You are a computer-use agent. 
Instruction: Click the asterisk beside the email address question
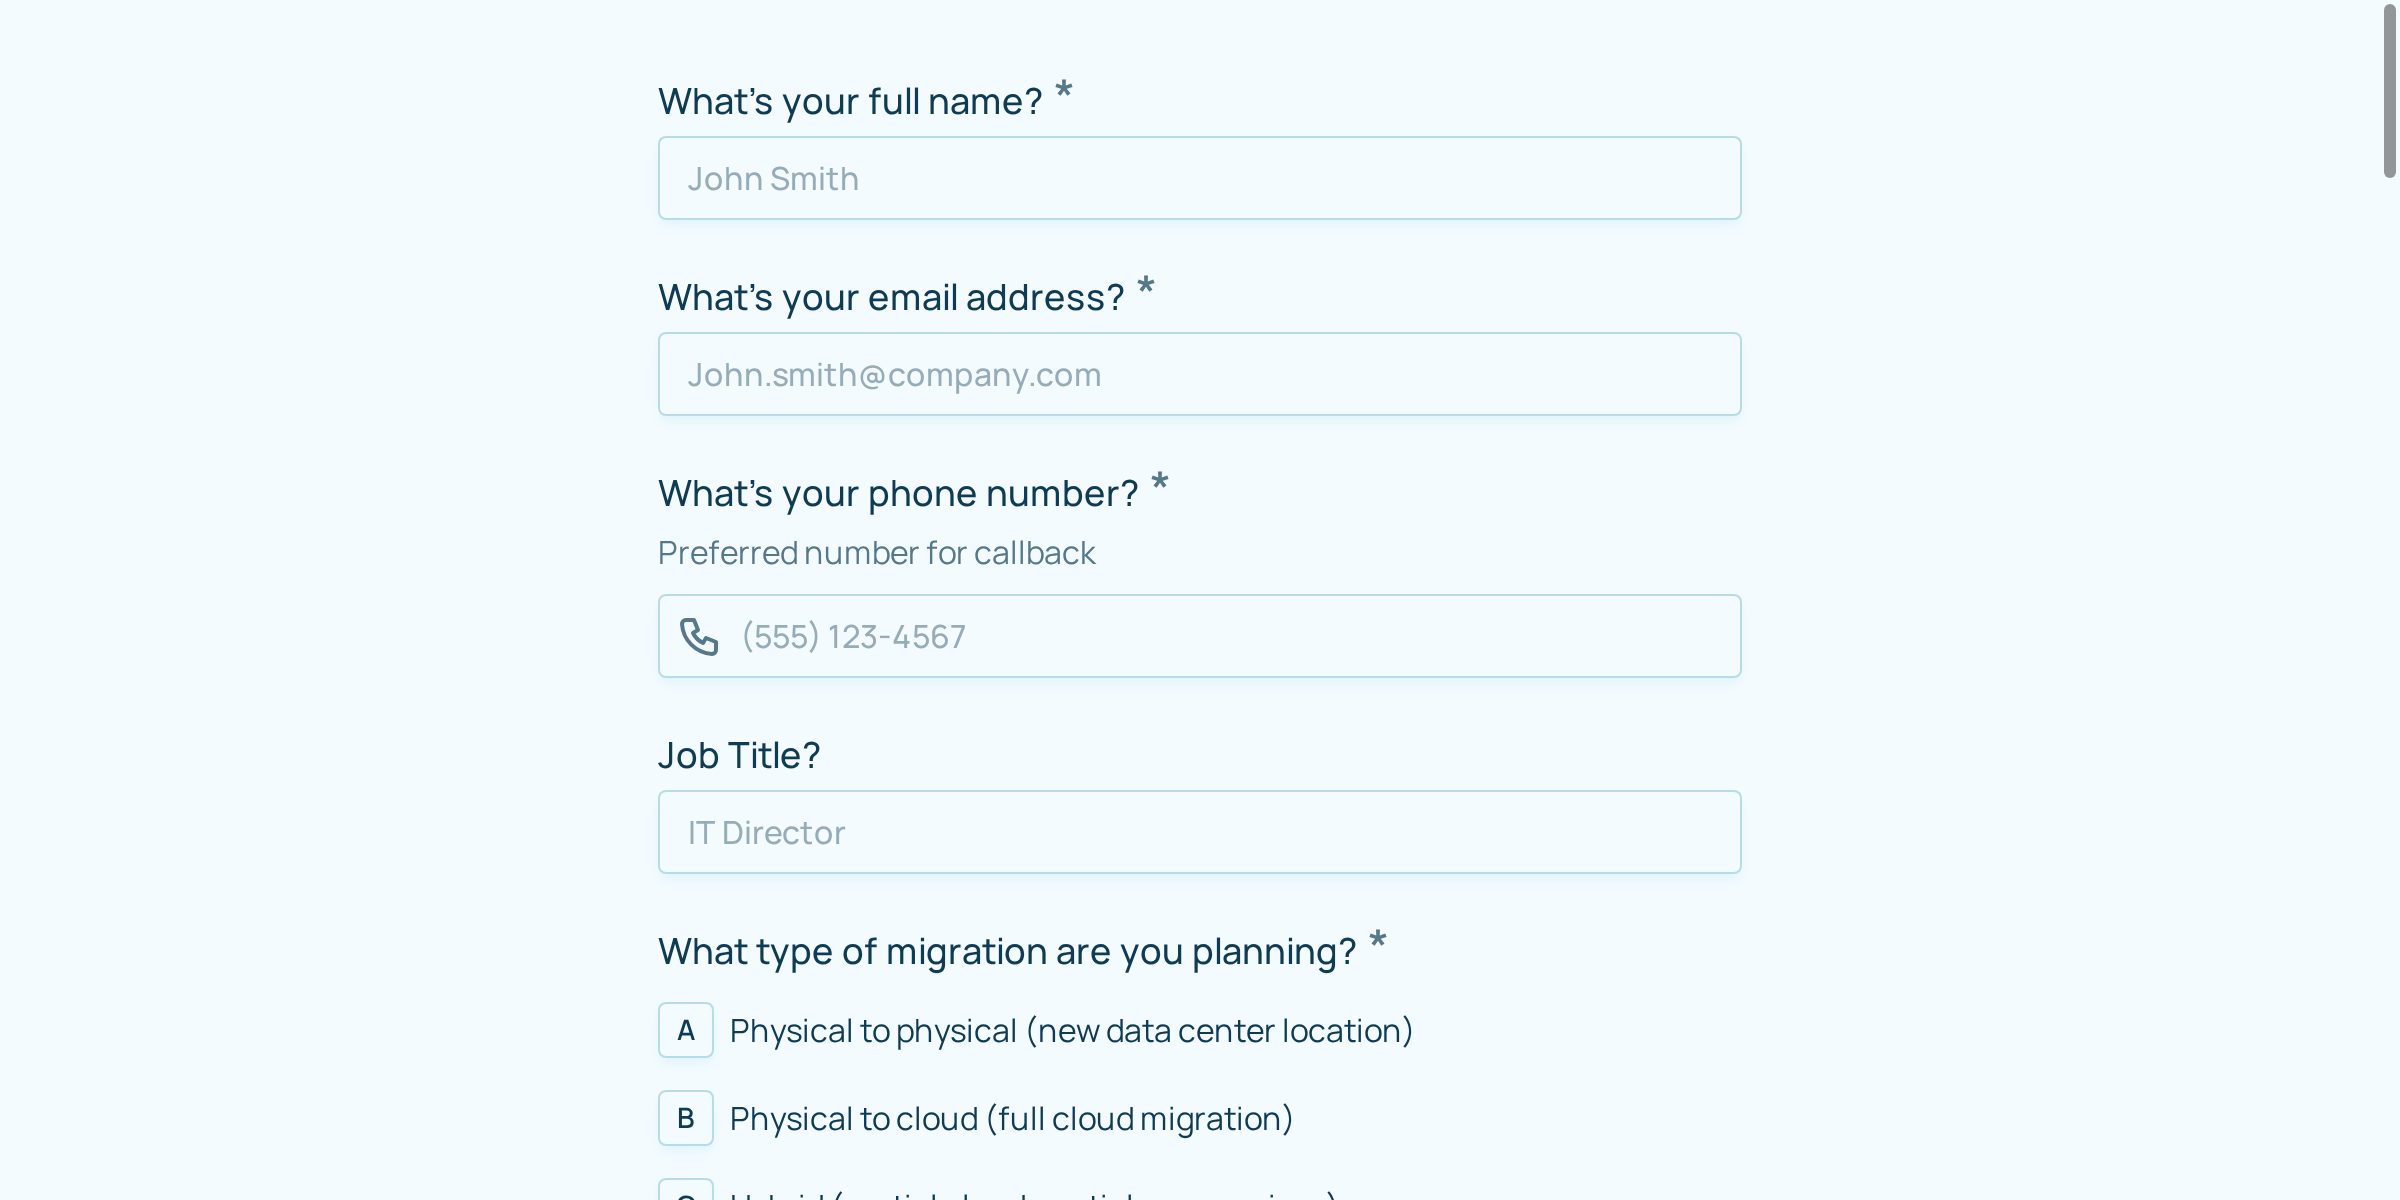(1144, 290)
